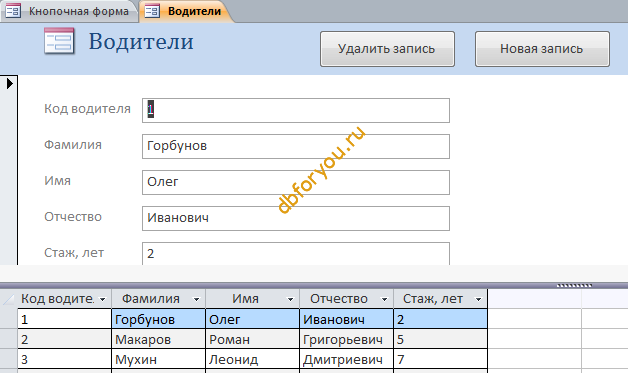The width and height of the screenshot is (628, 373).
Task: Click the split-form divider grip handle
Action: coord(574,286)
